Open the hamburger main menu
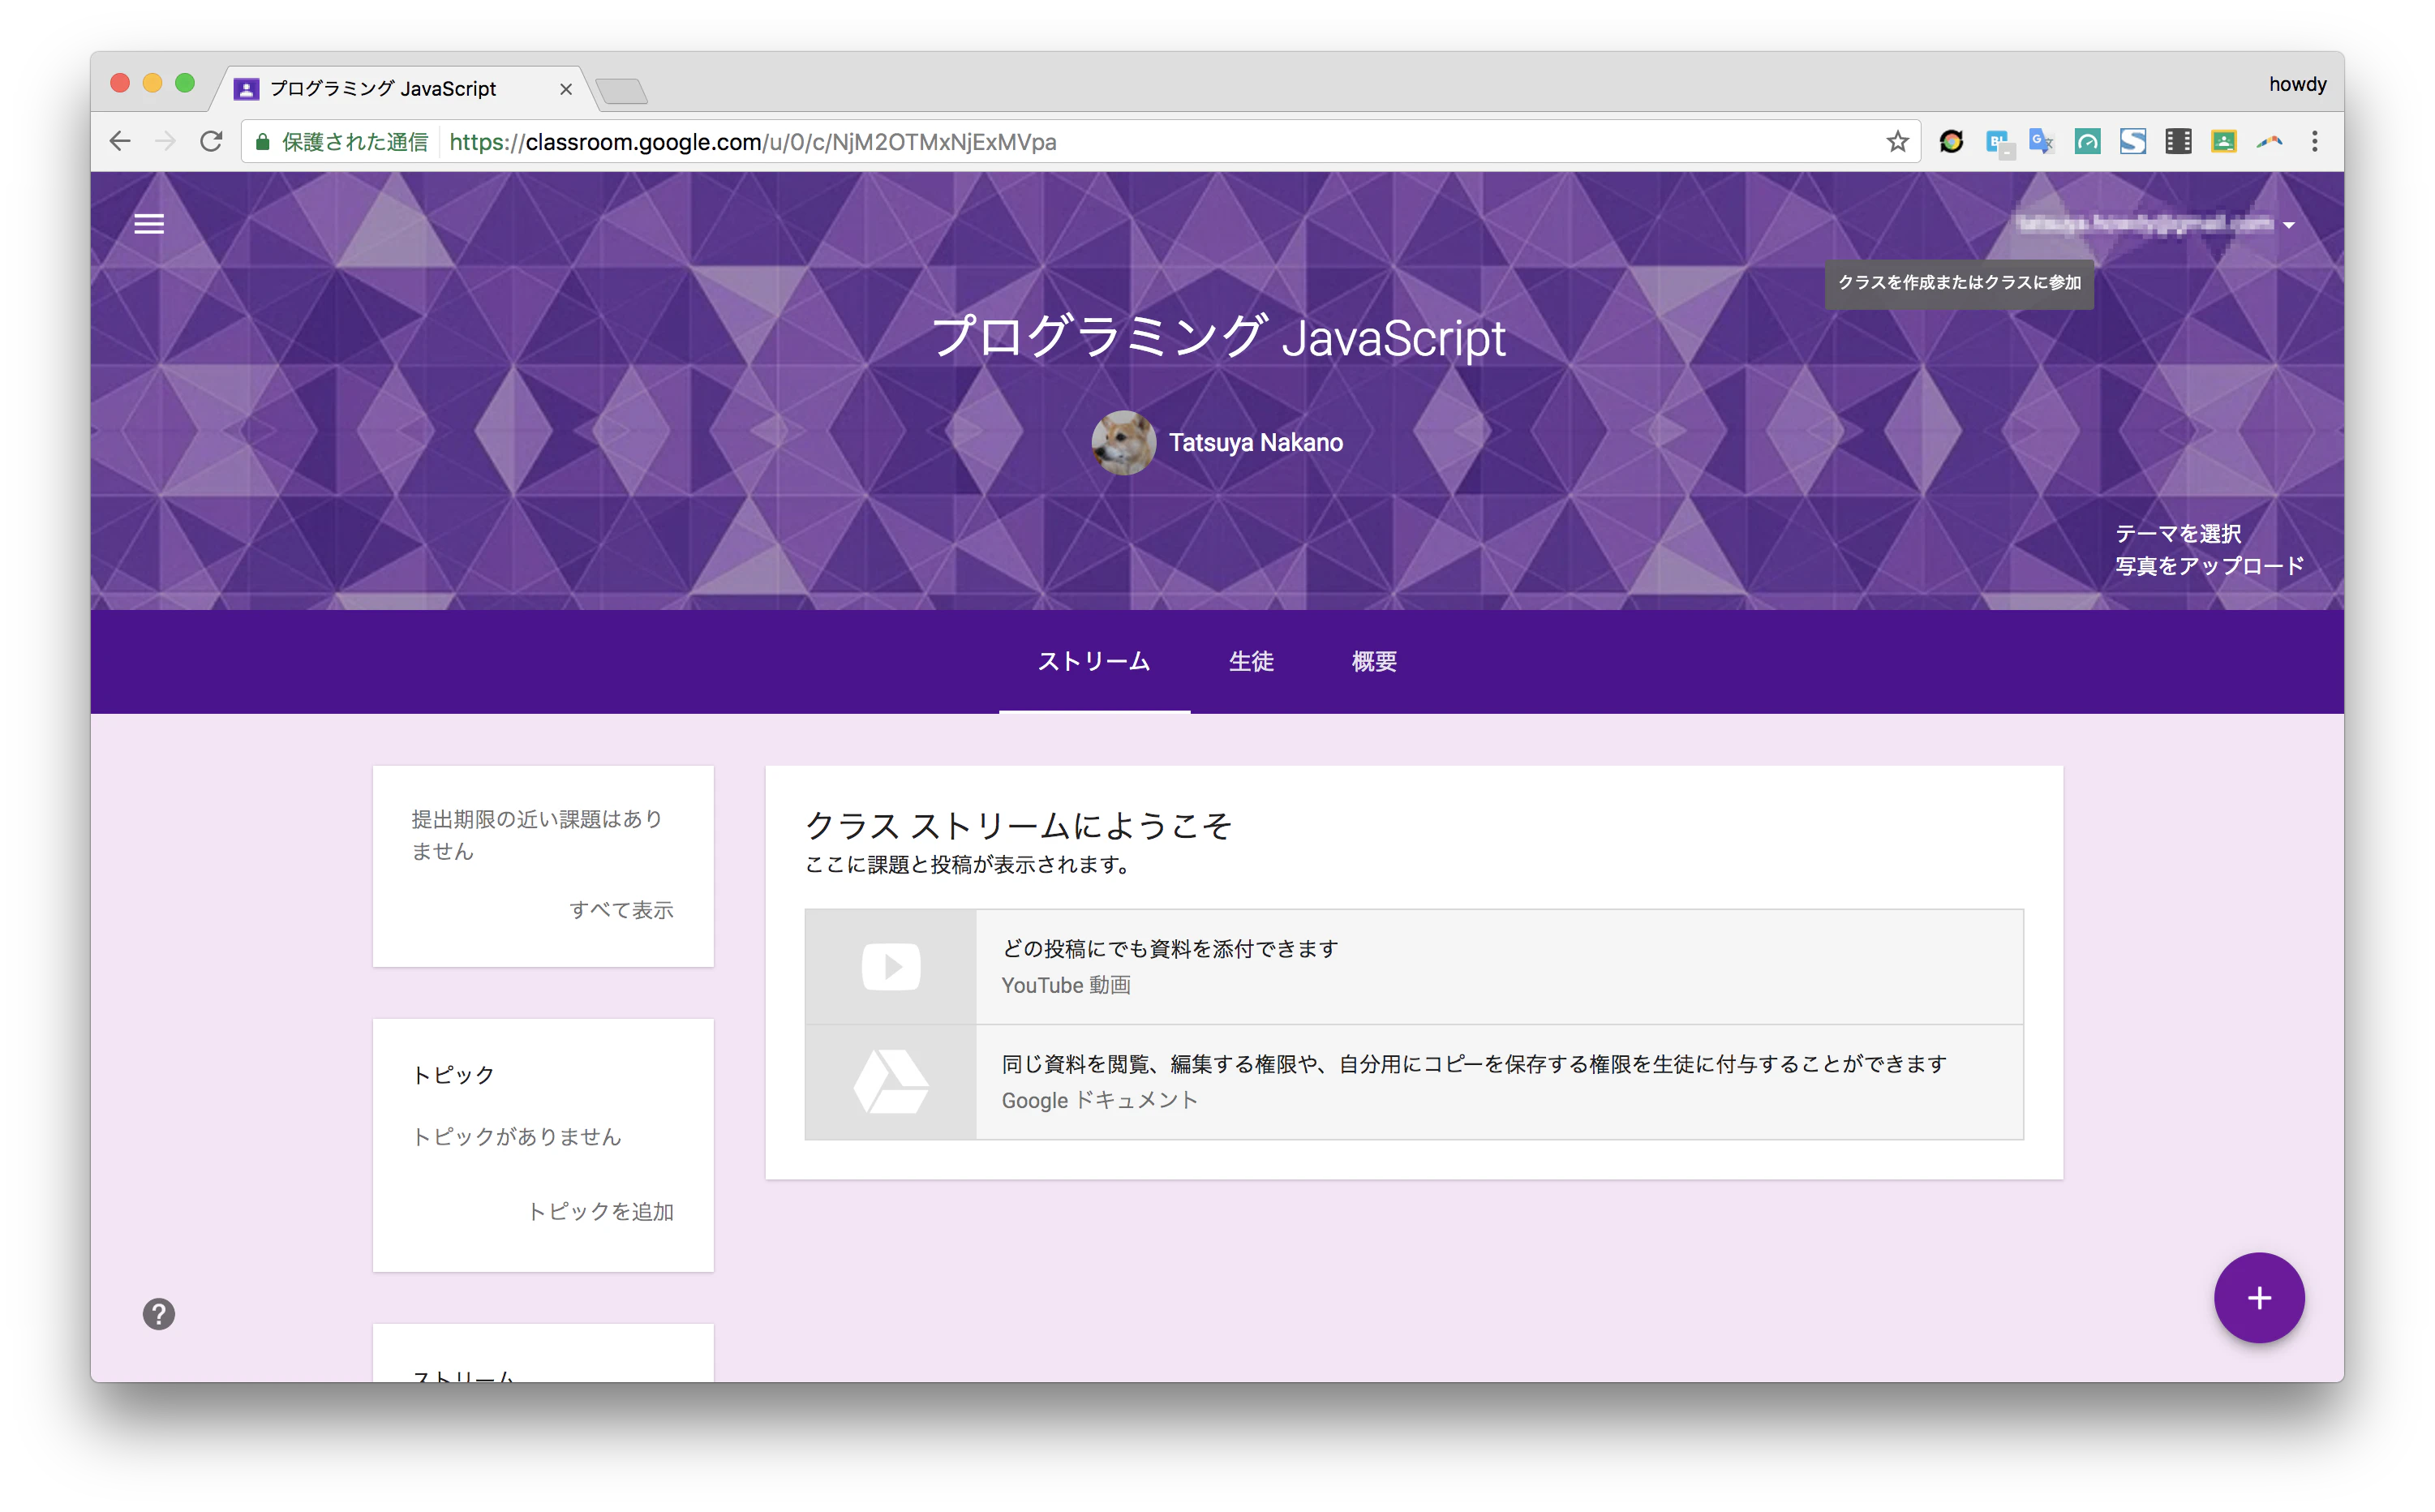 tap(149, 224)
